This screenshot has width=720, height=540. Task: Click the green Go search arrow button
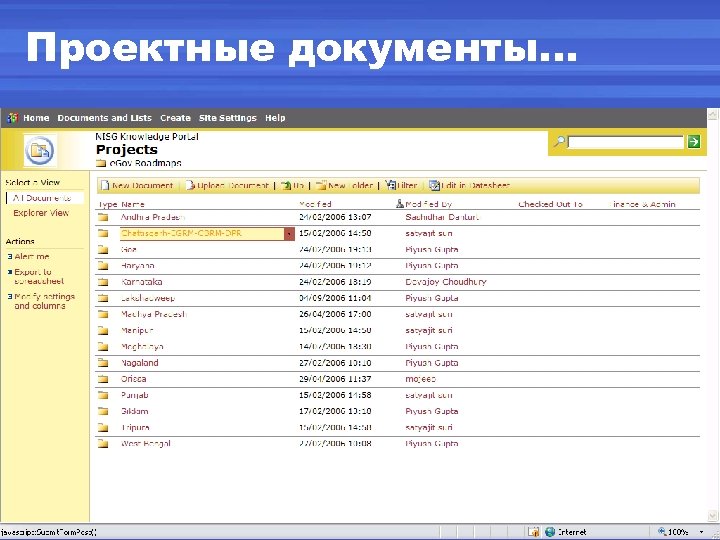pyautogui.click(x=694, y=142)
